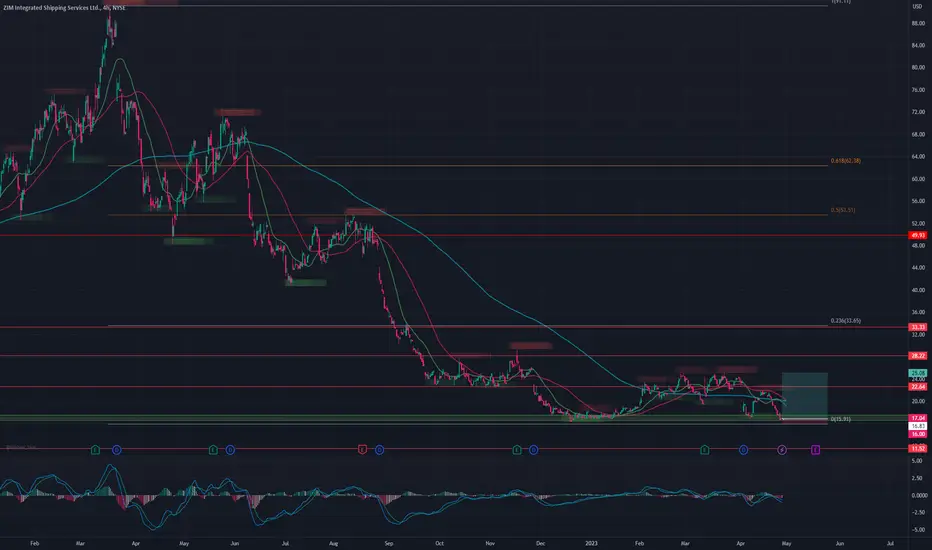This screenshot has height=550, width=932.
Task: Select the red 22.64 price line label
Action: pos(918,386)
